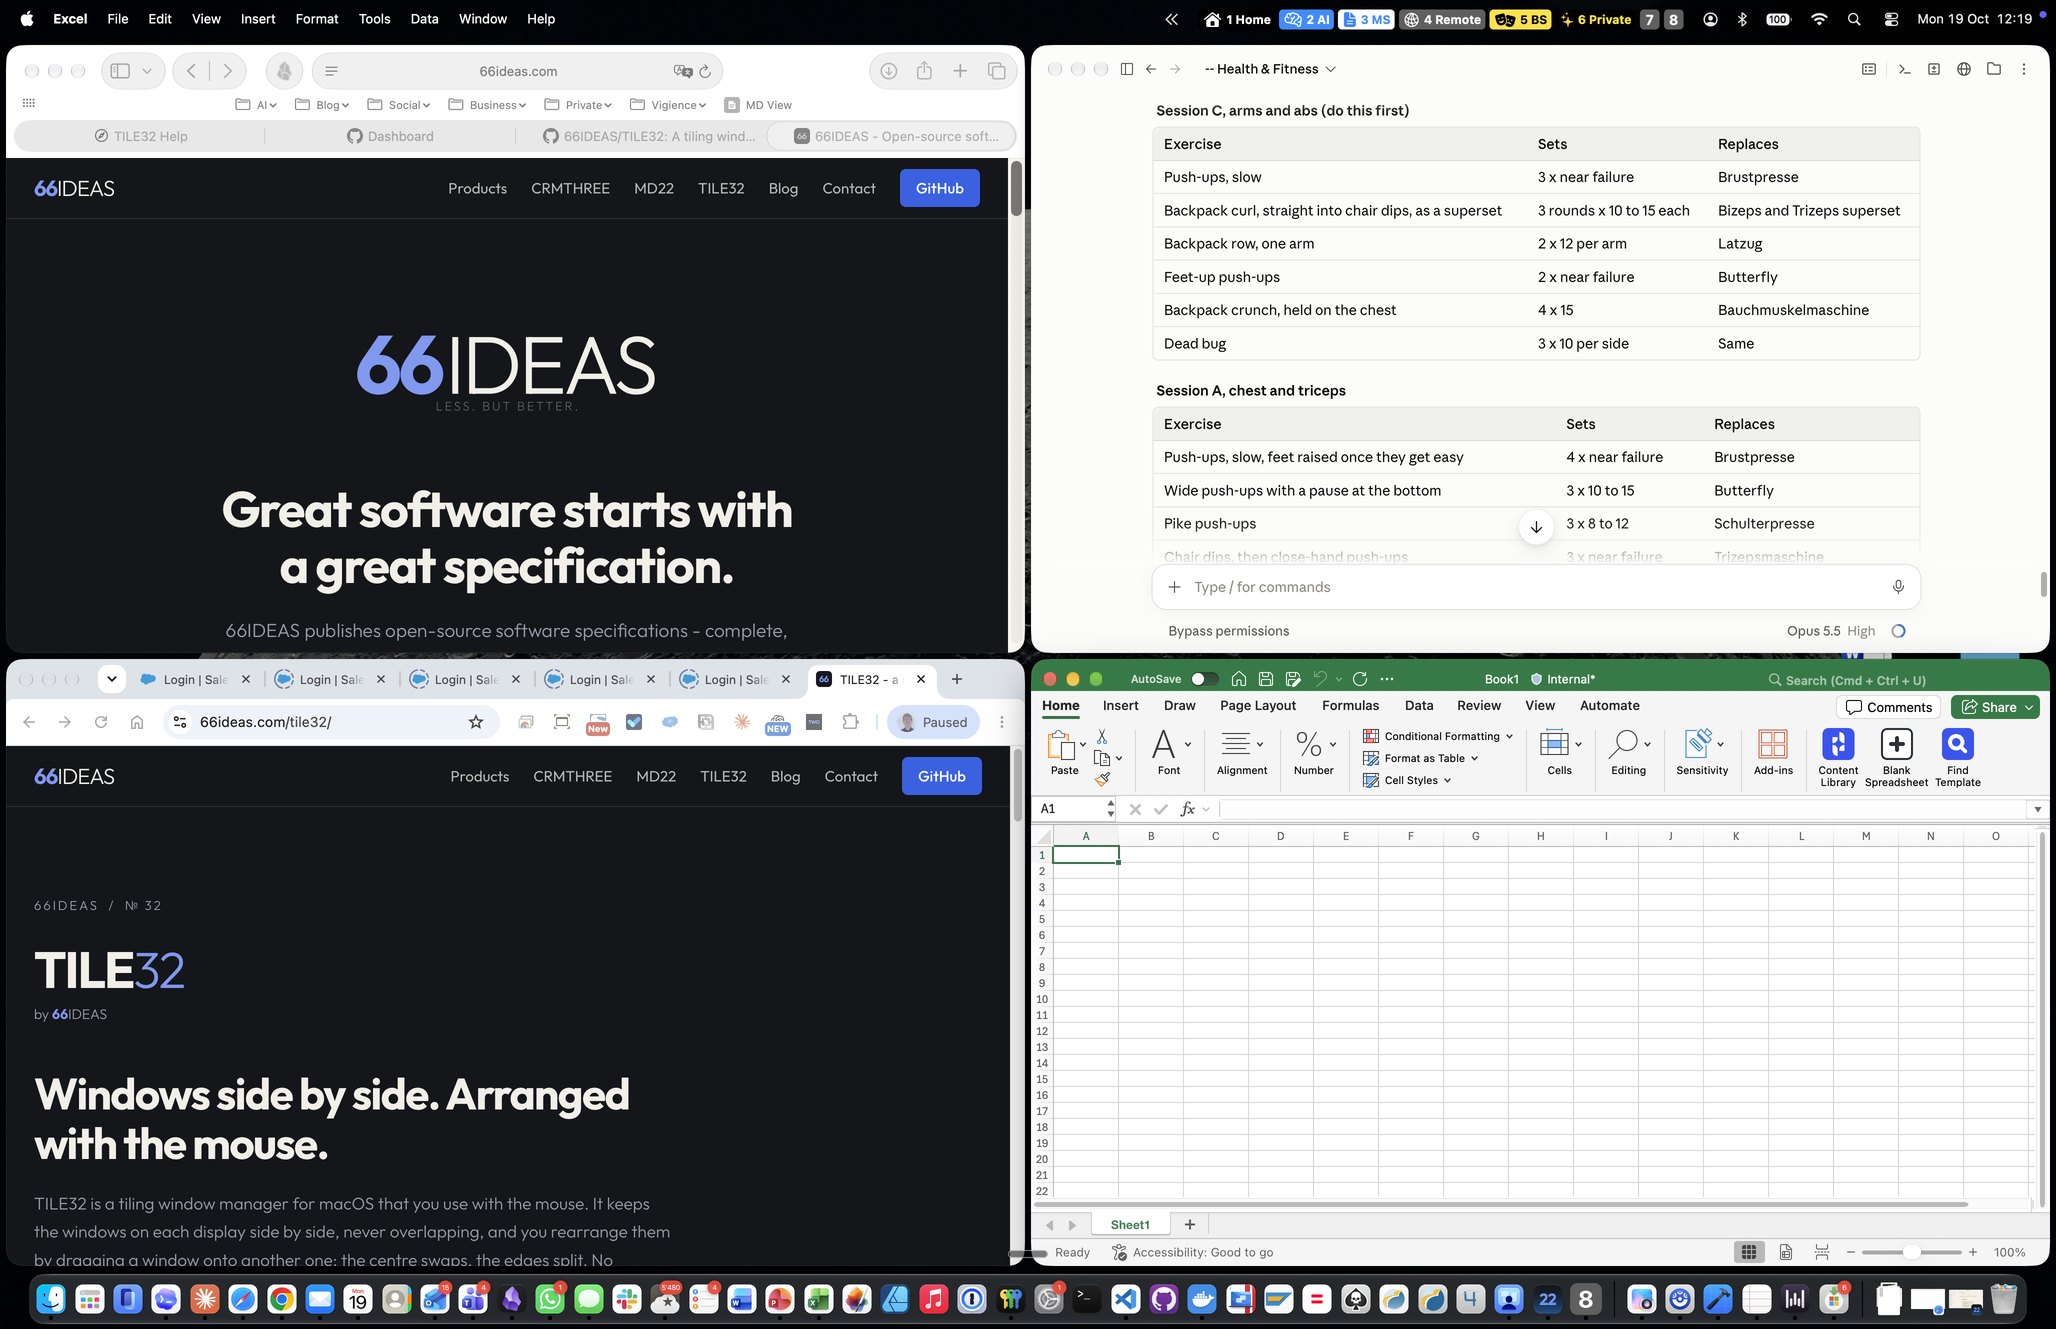Toggle the AutoSave switch in Excel
This screenshot has width=2056, height=1329.
tap(1204, 679)
